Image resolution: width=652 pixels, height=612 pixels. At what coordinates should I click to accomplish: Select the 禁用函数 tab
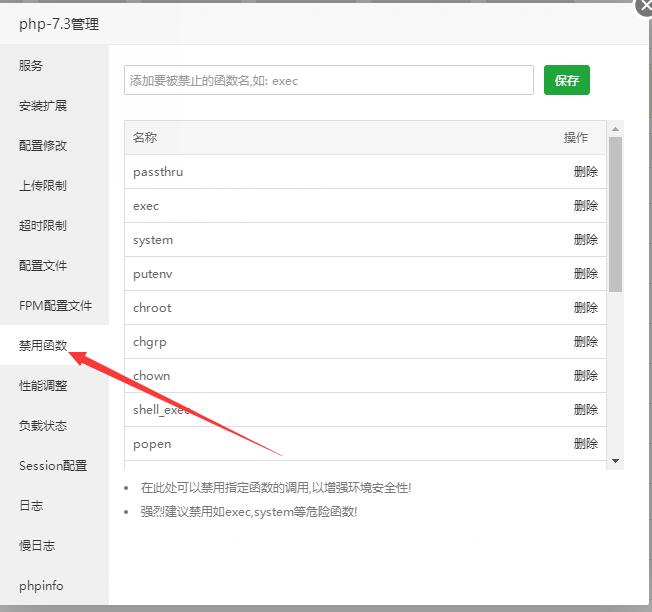(43, 346)
